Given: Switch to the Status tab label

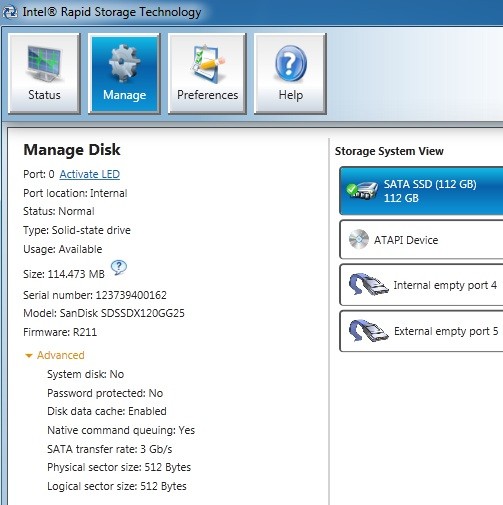Looking at the screenshot, I should tap(44, 95).
